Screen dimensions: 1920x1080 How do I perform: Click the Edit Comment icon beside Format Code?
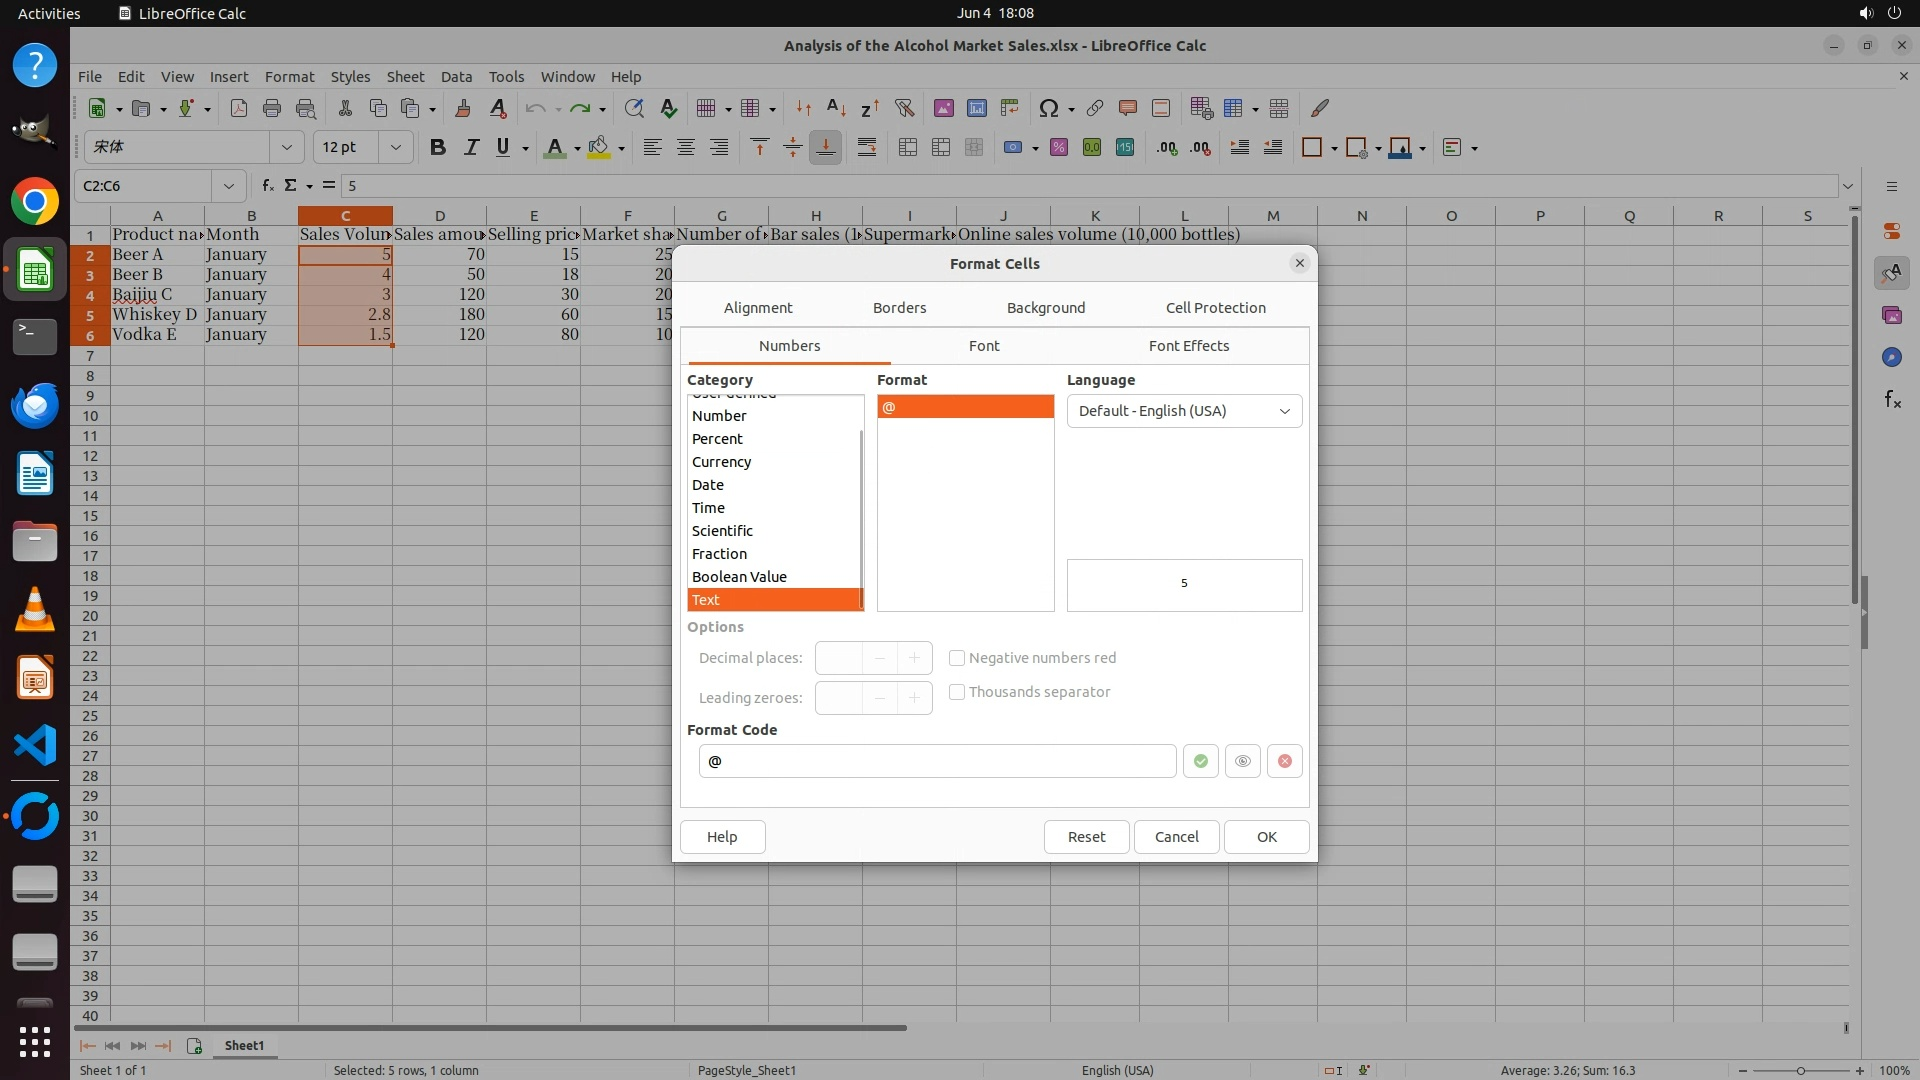pyautogui.click(x=1242, y=761)
